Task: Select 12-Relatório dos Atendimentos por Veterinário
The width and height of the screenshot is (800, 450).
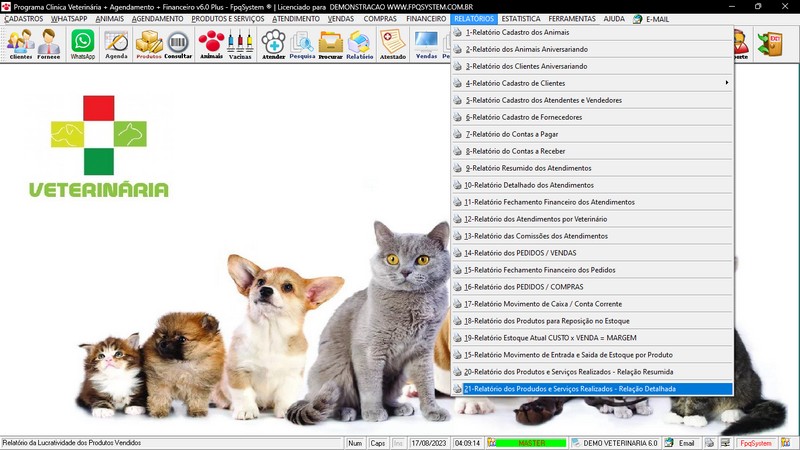Action: tap(592, 219)
